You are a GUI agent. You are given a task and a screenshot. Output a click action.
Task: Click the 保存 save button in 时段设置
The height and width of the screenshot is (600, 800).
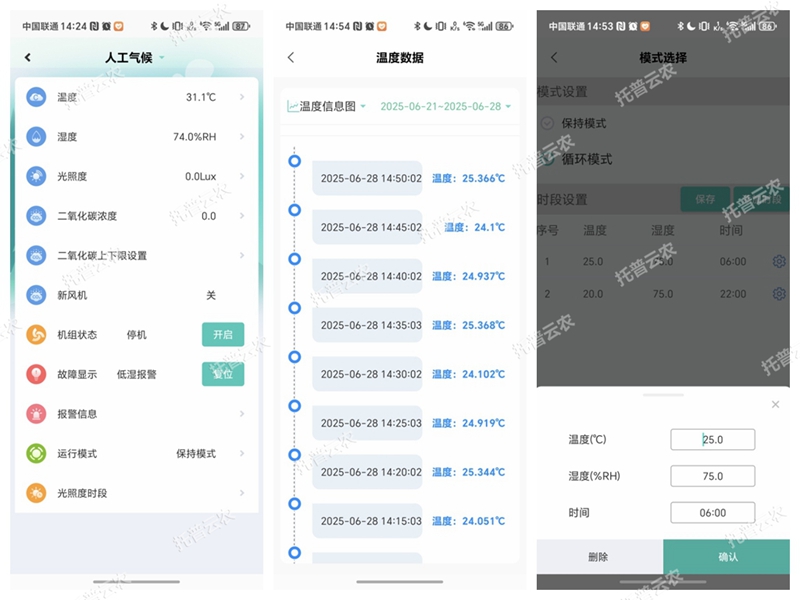(703, 199)
